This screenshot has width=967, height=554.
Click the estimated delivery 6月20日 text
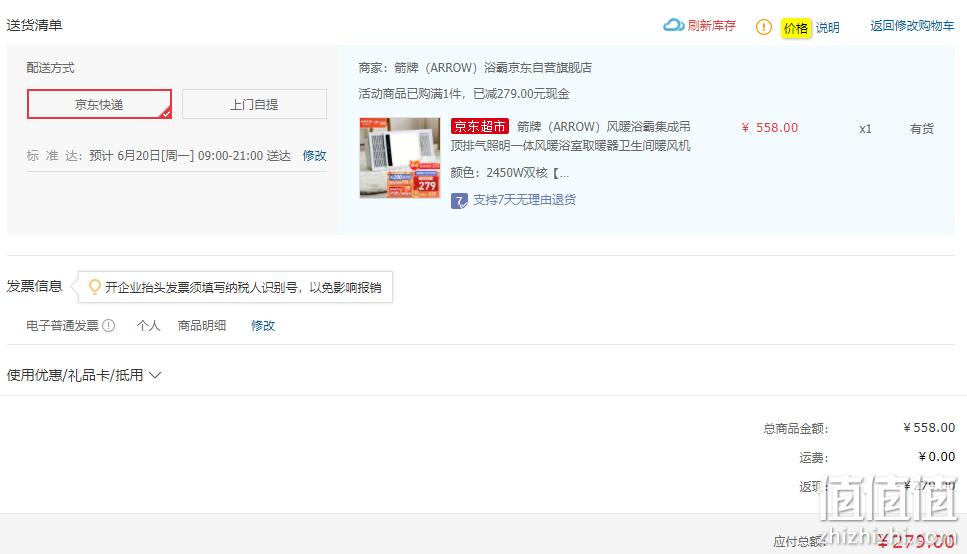point(190,155)
